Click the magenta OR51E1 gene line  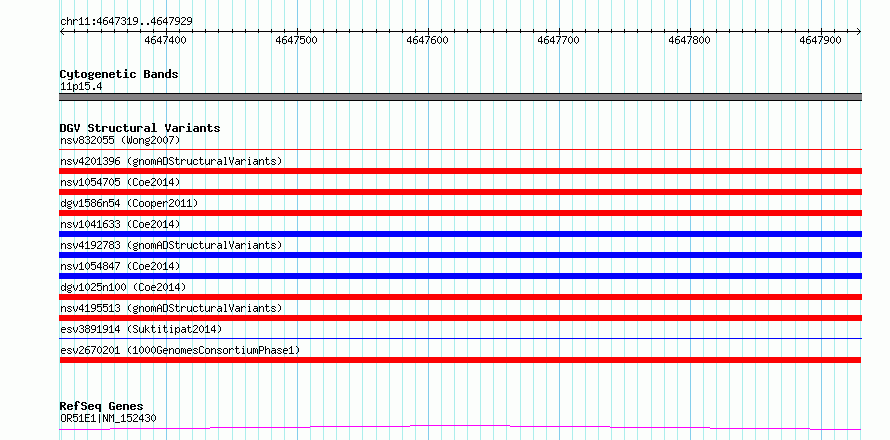pos(460,427)
